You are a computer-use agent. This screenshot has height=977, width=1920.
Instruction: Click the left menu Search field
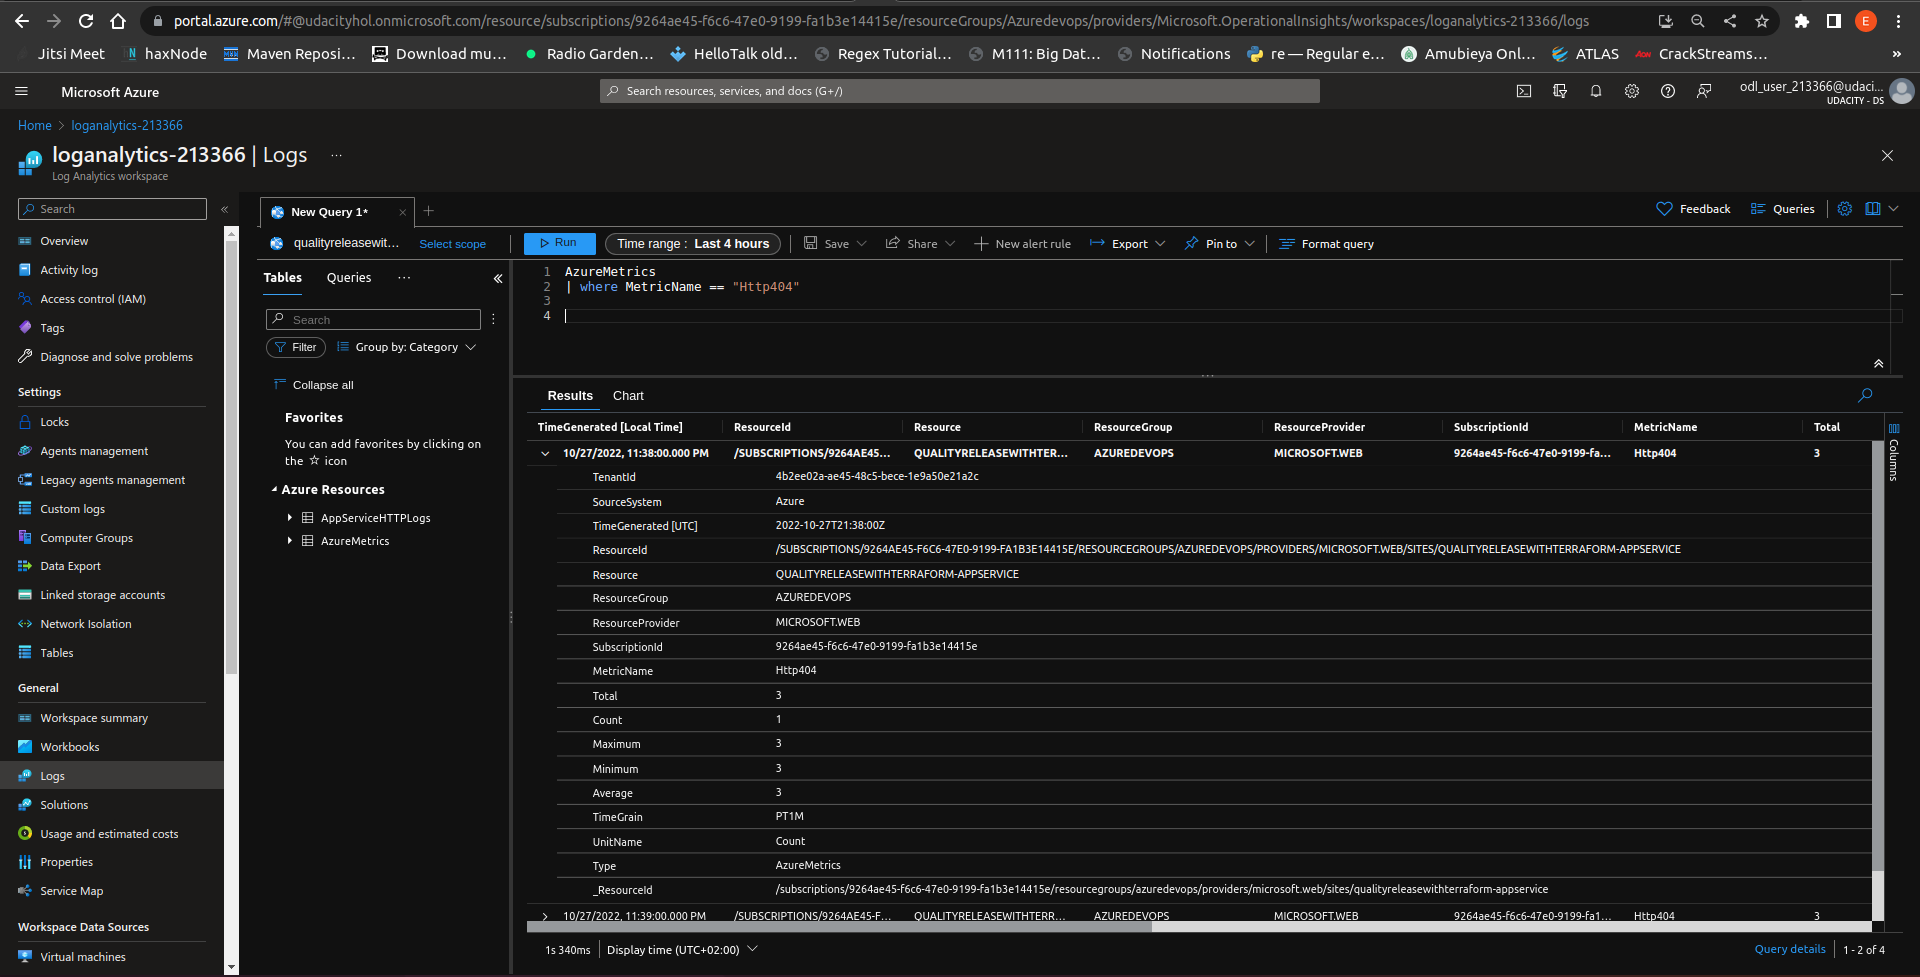tap(112, 209)
